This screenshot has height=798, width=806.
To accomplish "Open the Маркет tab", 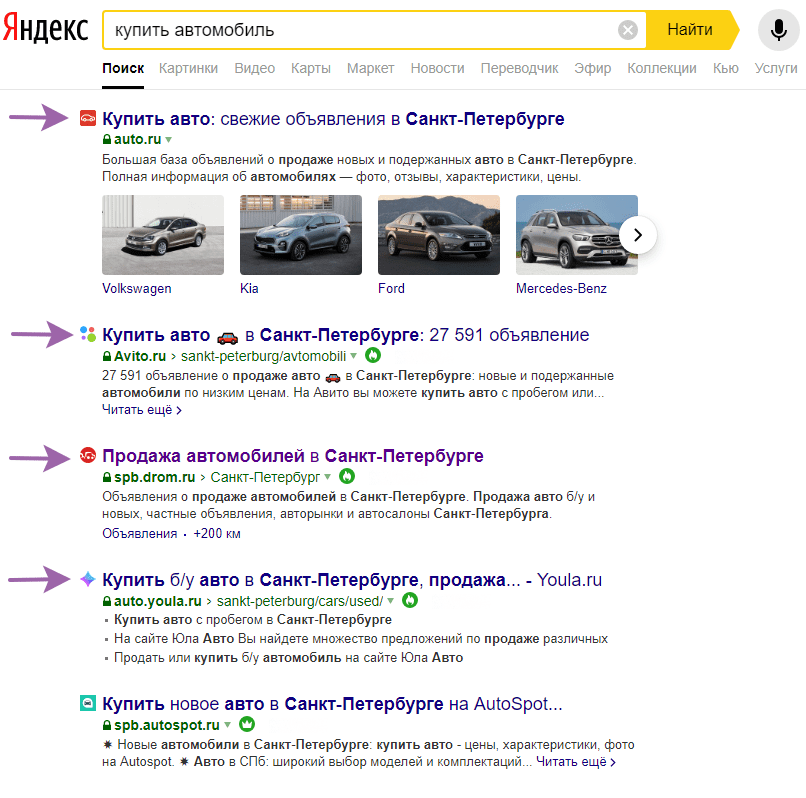I will point(371,68).
